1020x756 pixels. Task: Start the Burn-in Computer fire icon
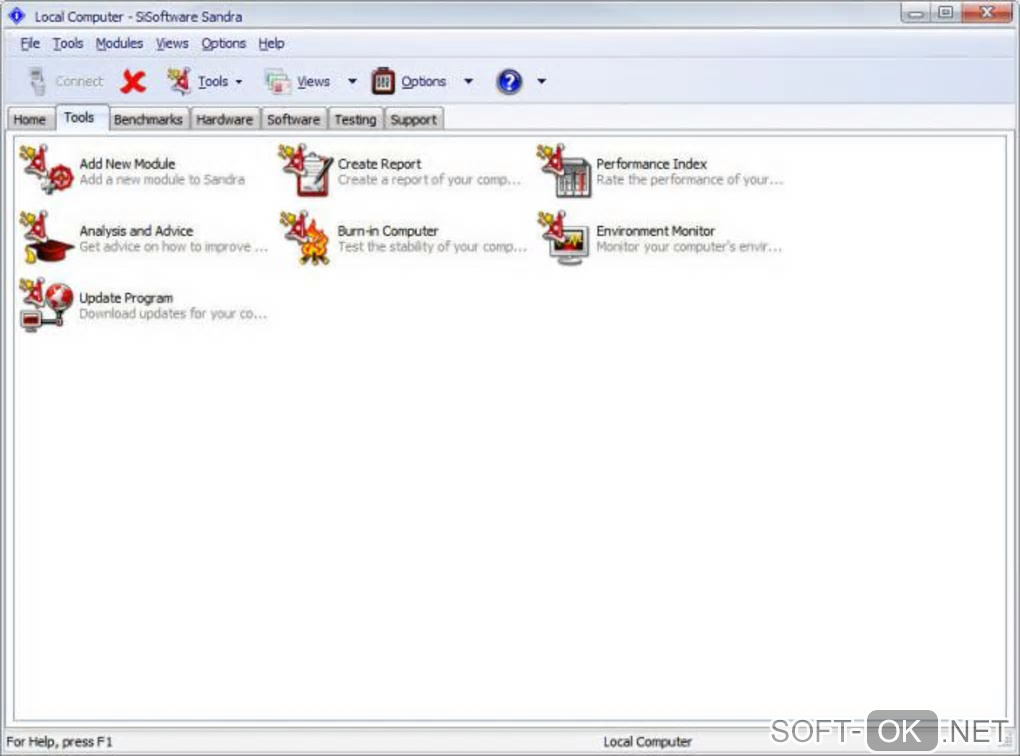coord(306,237)
